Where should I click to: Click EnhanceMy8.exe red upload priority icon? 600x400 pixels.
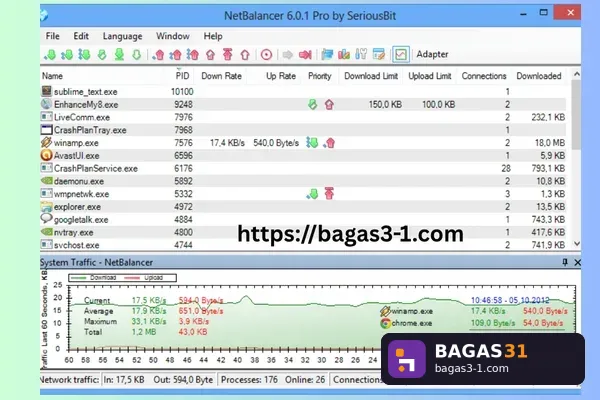tap(329, 104)
